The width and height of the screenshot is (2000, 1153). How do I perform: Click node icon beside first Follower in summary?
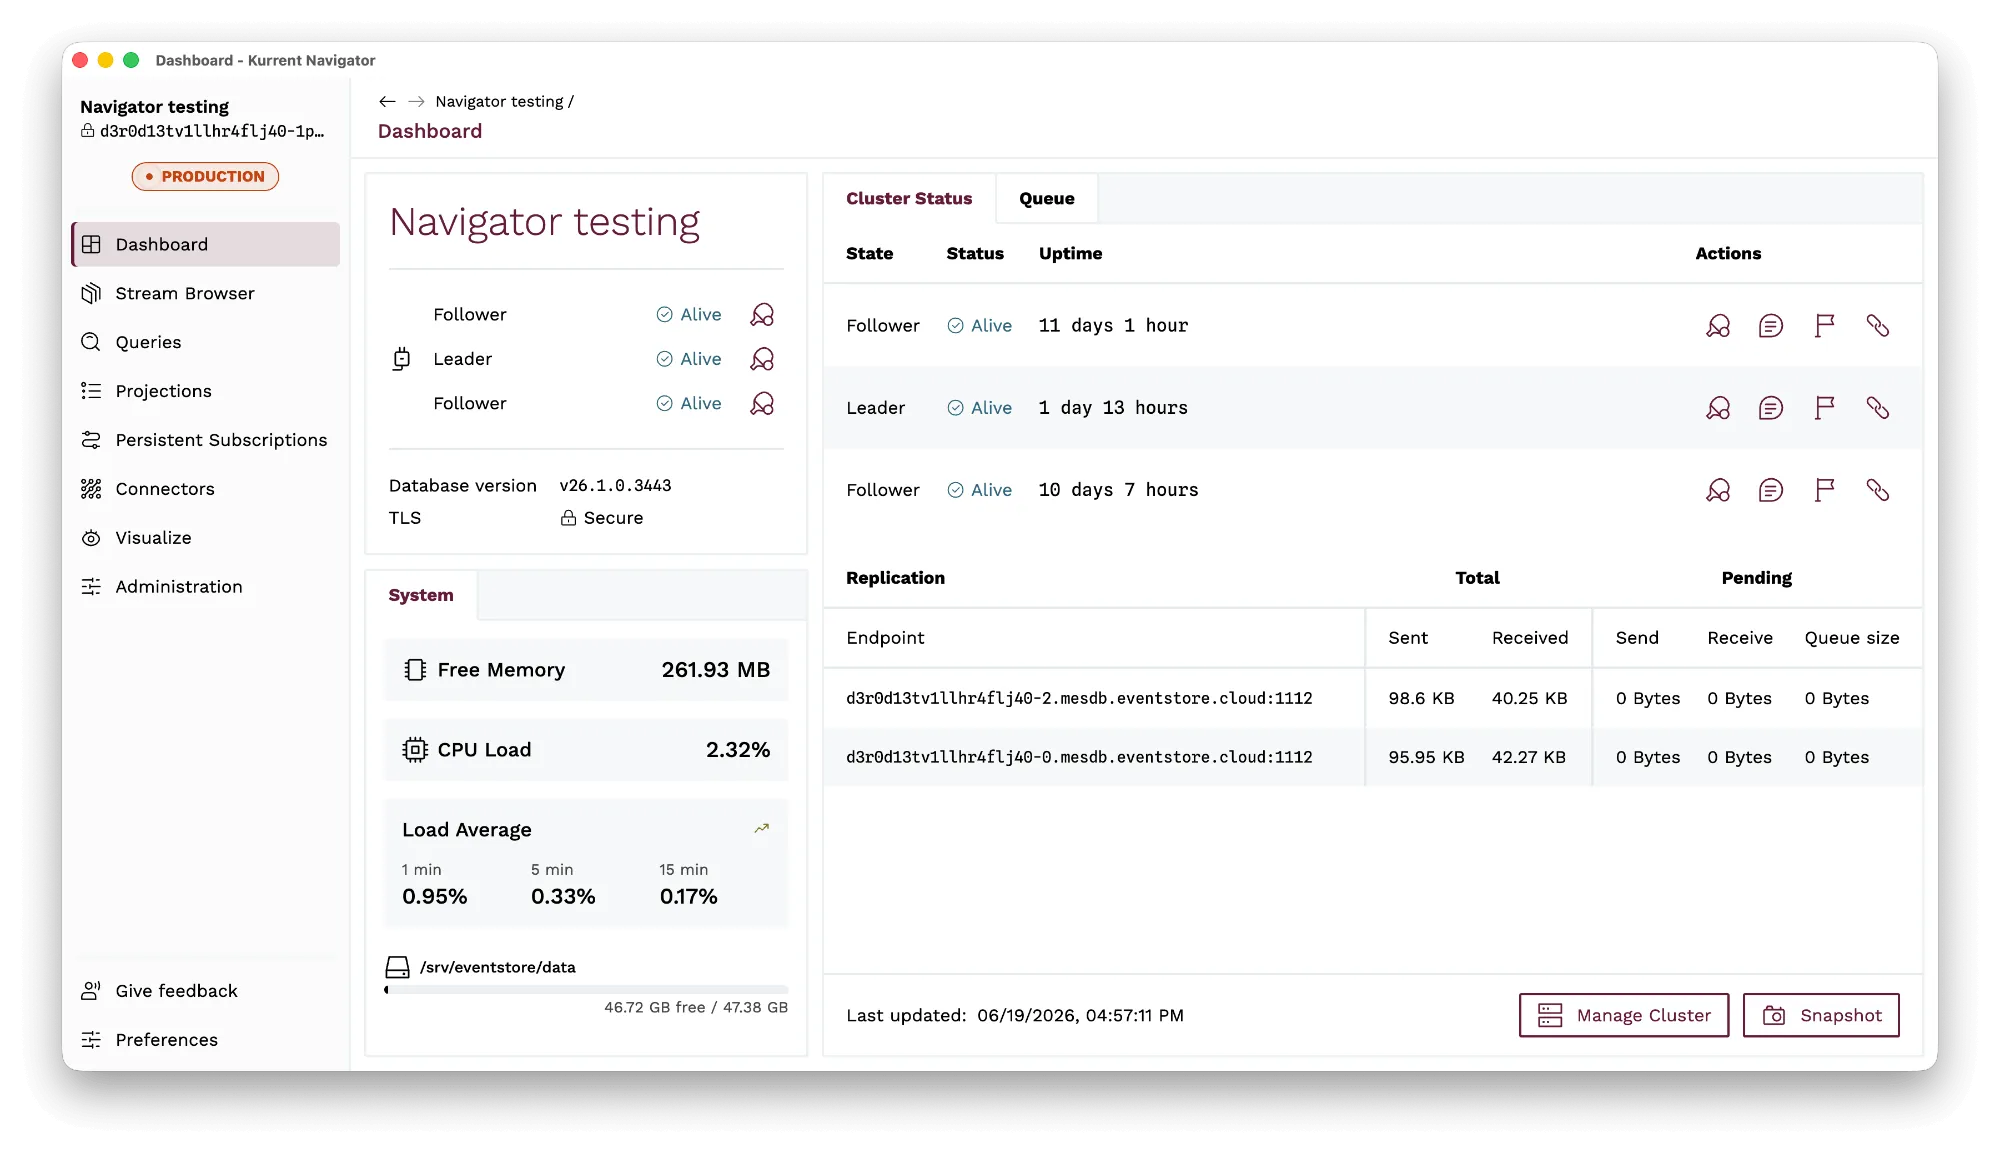pyautogui.click(x=762, y=315)
